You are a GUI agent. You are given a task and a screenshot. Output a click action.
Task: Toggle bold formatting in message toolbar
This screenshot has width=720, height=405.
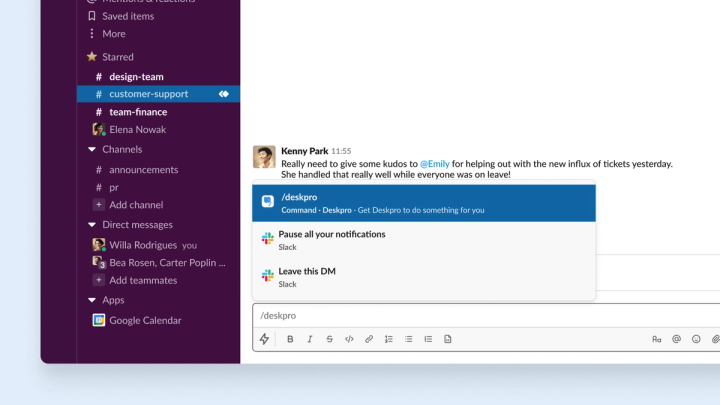[290, 339]
